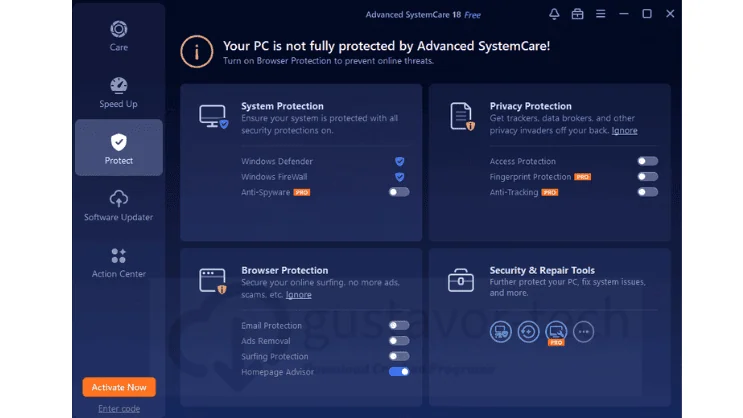743x418 pixels.
Task: Open the Speed Up section
Action: (x=118, y=92)
